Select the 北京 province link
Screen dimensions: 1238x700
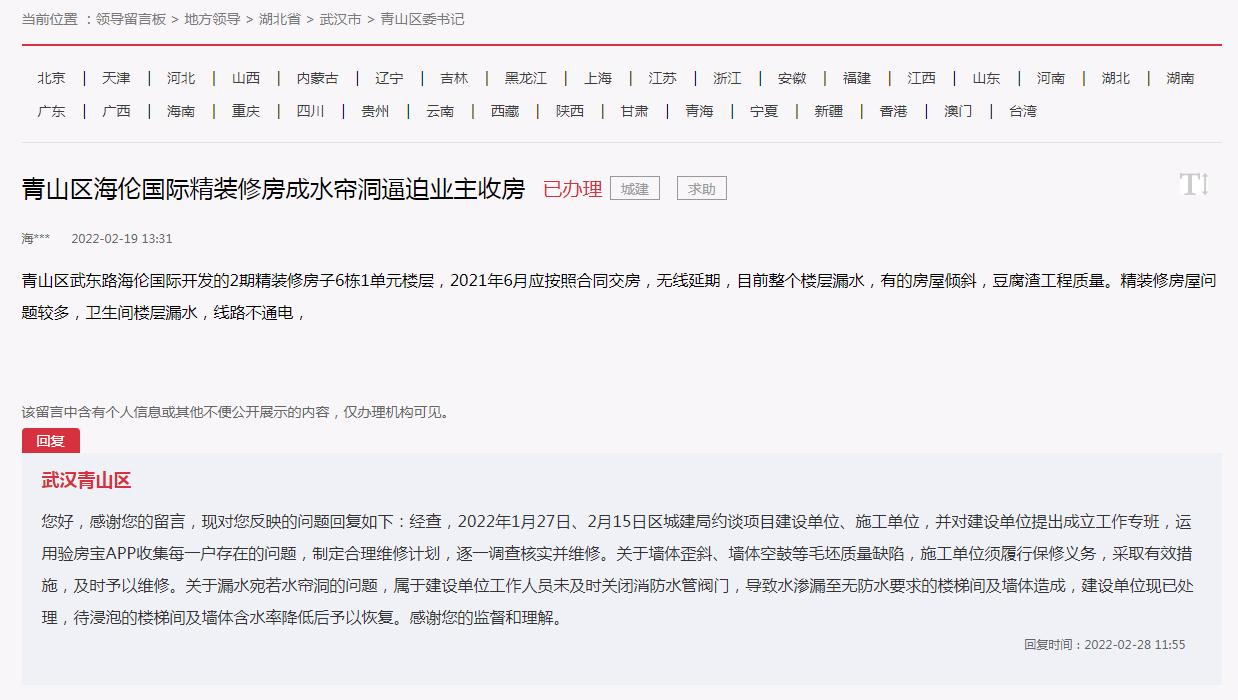[52, 78]
